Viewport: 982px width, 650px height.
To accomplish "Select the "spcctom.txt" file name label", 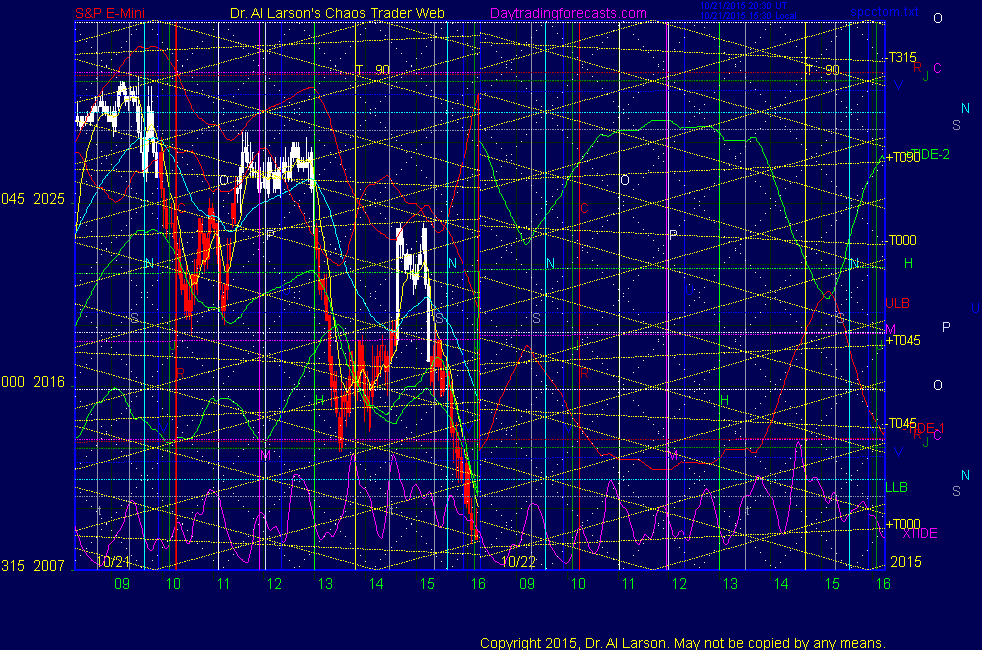I will [x=884, y=12].
